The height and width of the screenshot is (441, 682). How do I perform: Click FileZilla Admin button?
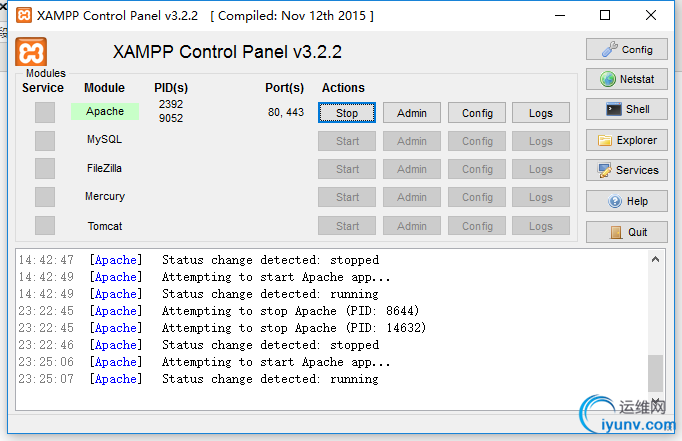tap(411, 169)
